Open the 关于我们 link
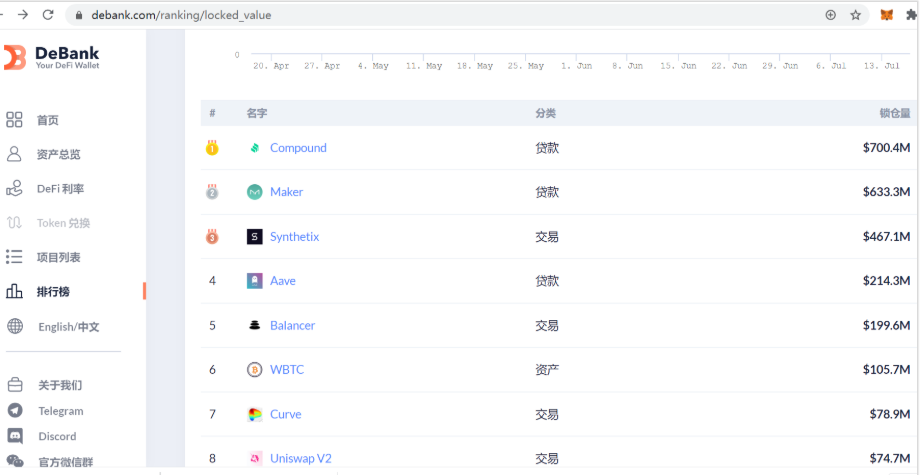 point(60,385)
